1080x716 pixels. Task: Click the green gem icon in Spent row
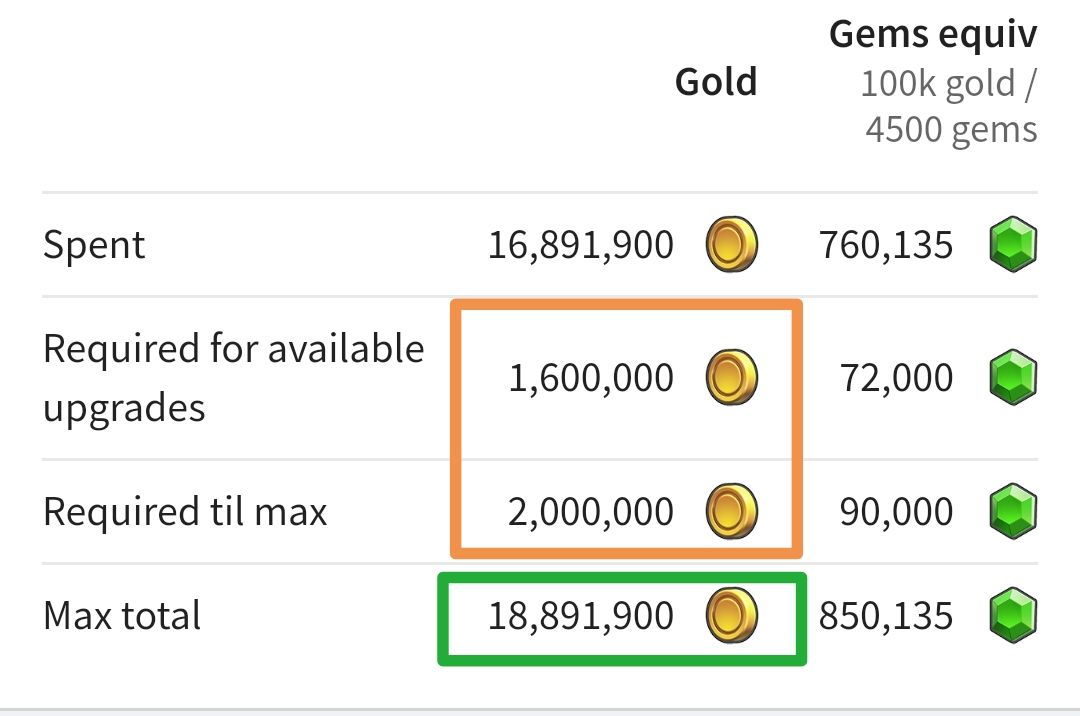point(1013,245)
